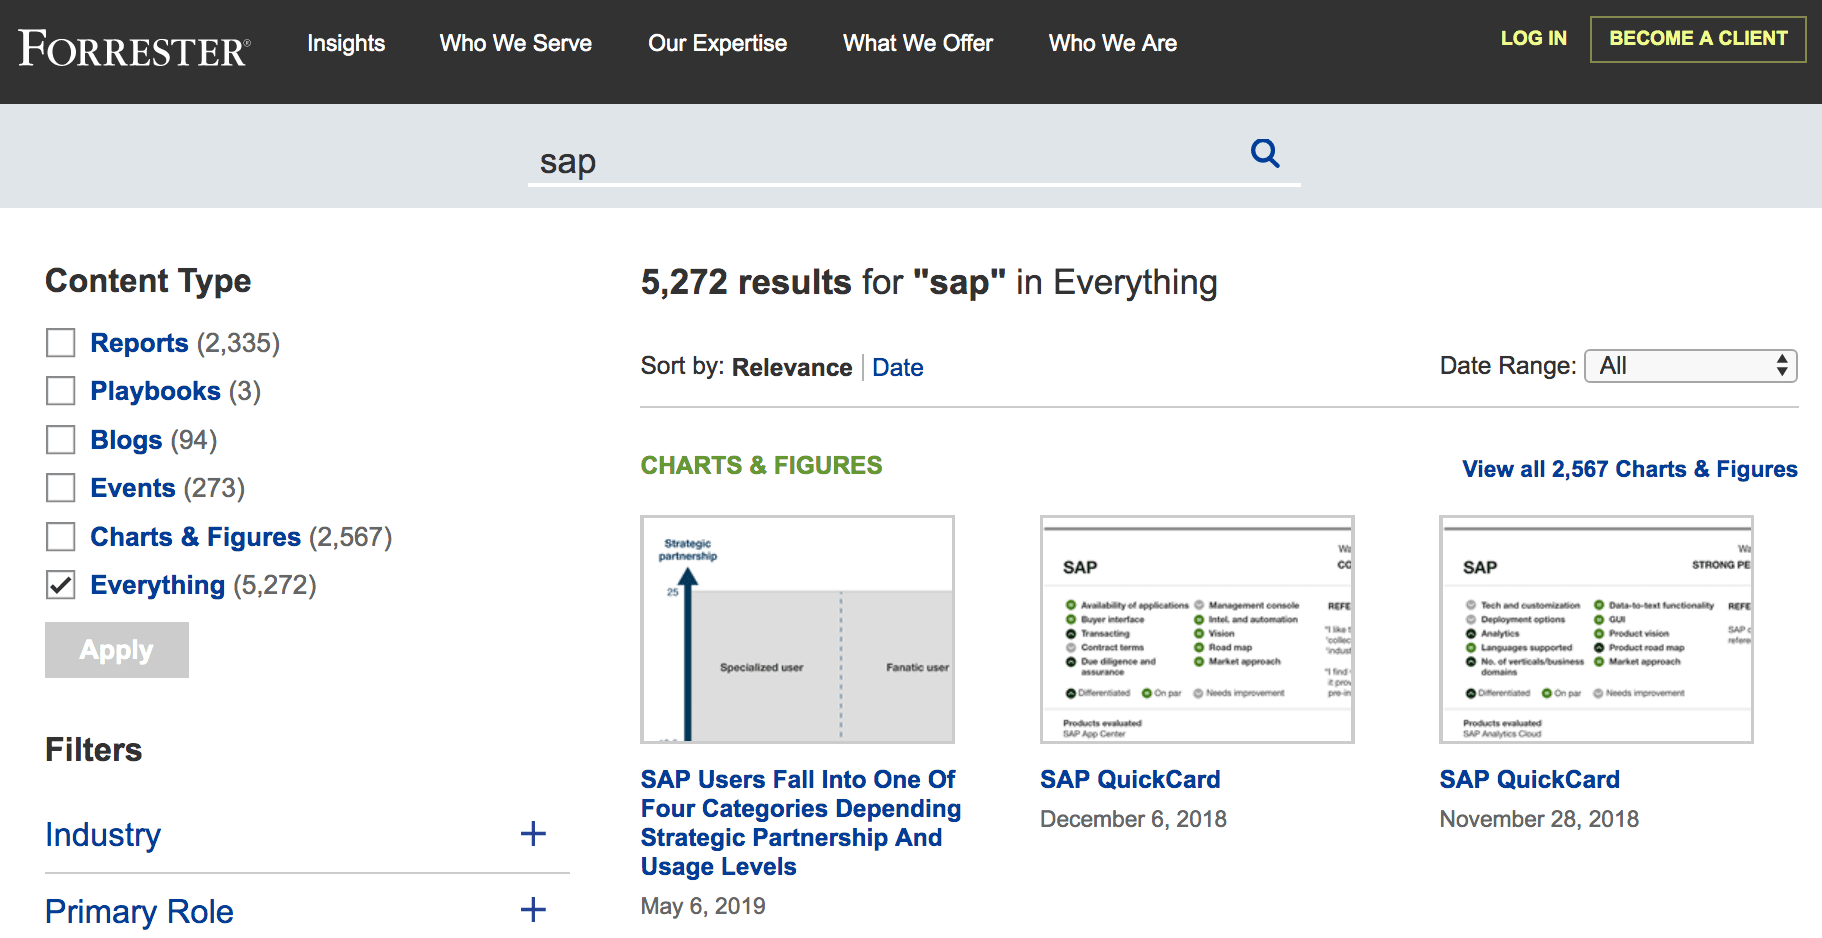This screenshot has height=938, width=1822.
Task: Click the Primary Role filter heading
Action: point(139,911)
